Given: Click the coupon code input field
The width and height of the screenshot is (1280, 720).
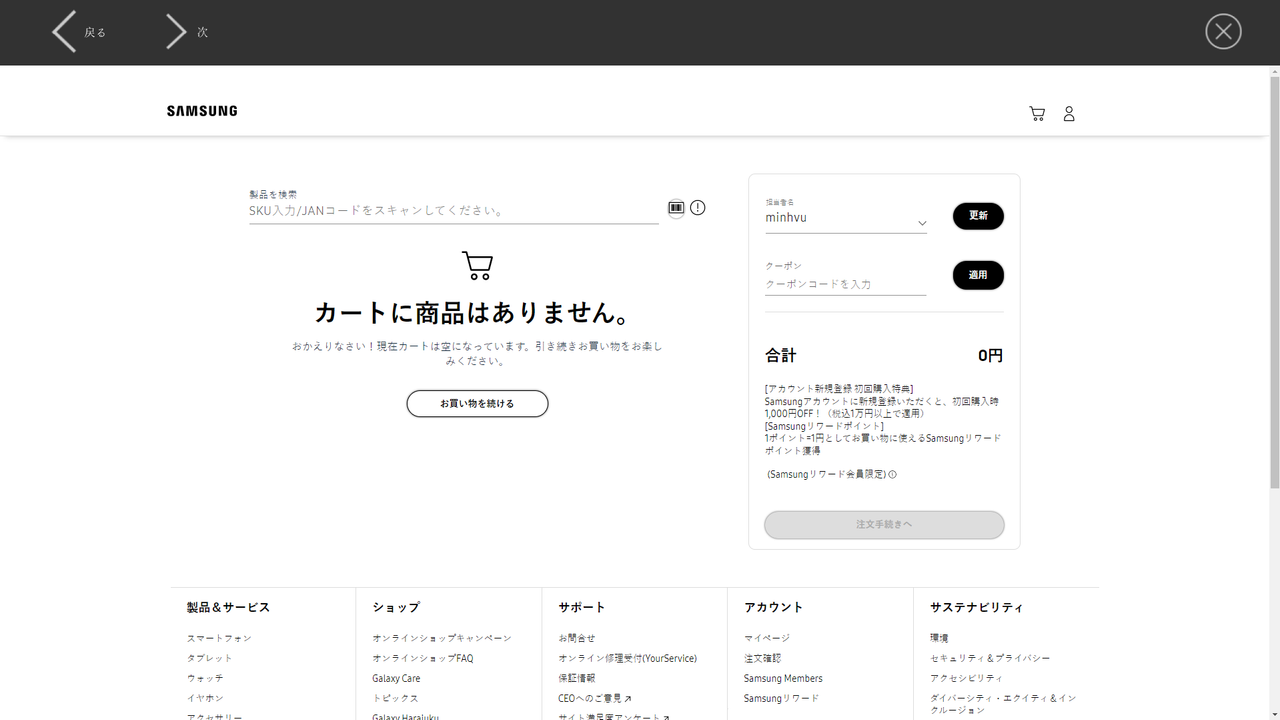Looking at the screenshot, I should pos(846,284).
